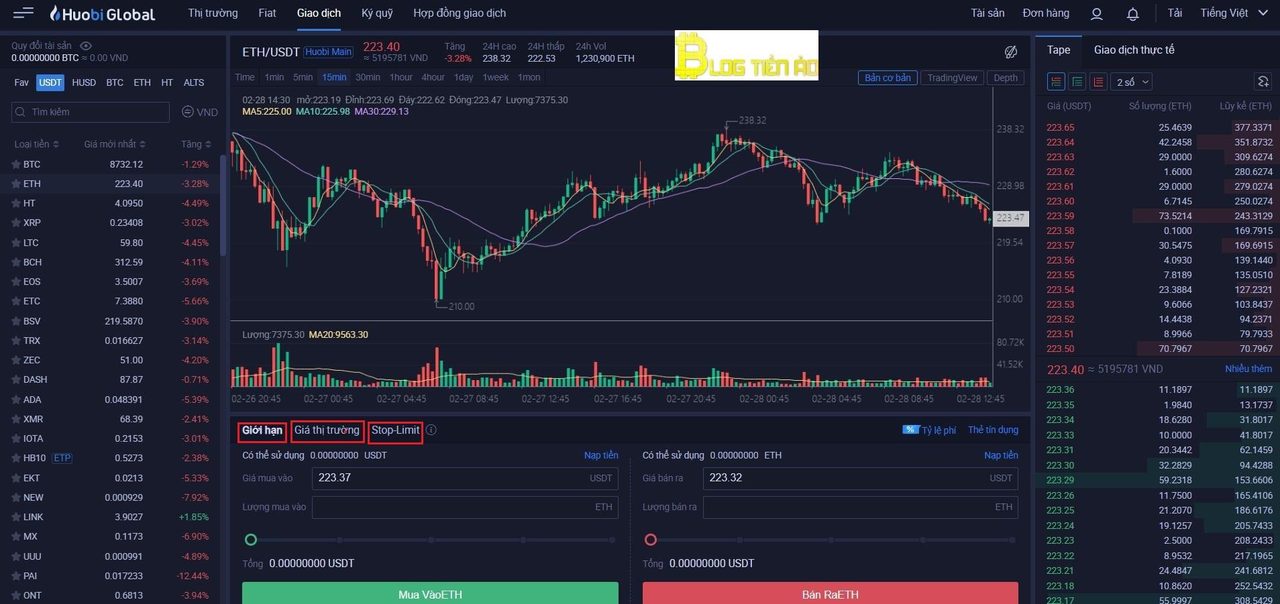This screenshot has width=1280, height=604.
Task: Open the Thị trường navigation menu
Action: 213,14
